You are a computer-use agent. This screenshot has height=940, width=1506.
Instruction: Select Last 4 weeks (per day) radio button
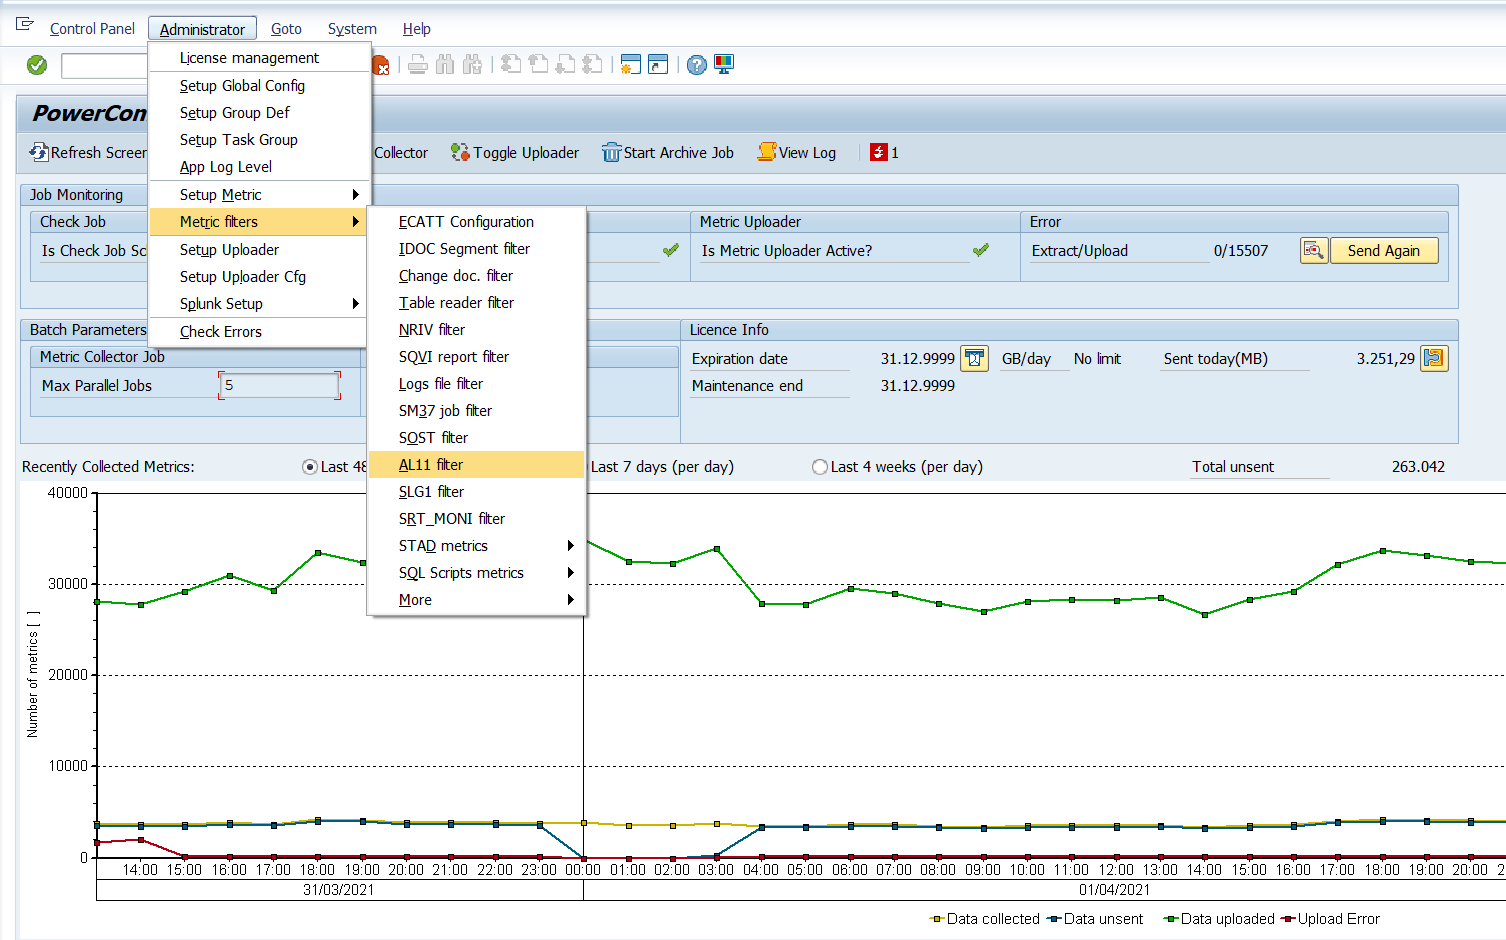[x=820, y=467]
